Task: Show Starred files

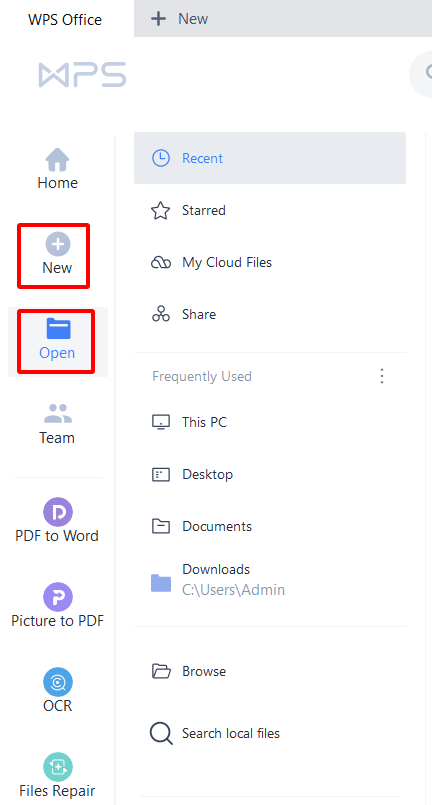Action: pyautogui.click(x=270, y=210)
